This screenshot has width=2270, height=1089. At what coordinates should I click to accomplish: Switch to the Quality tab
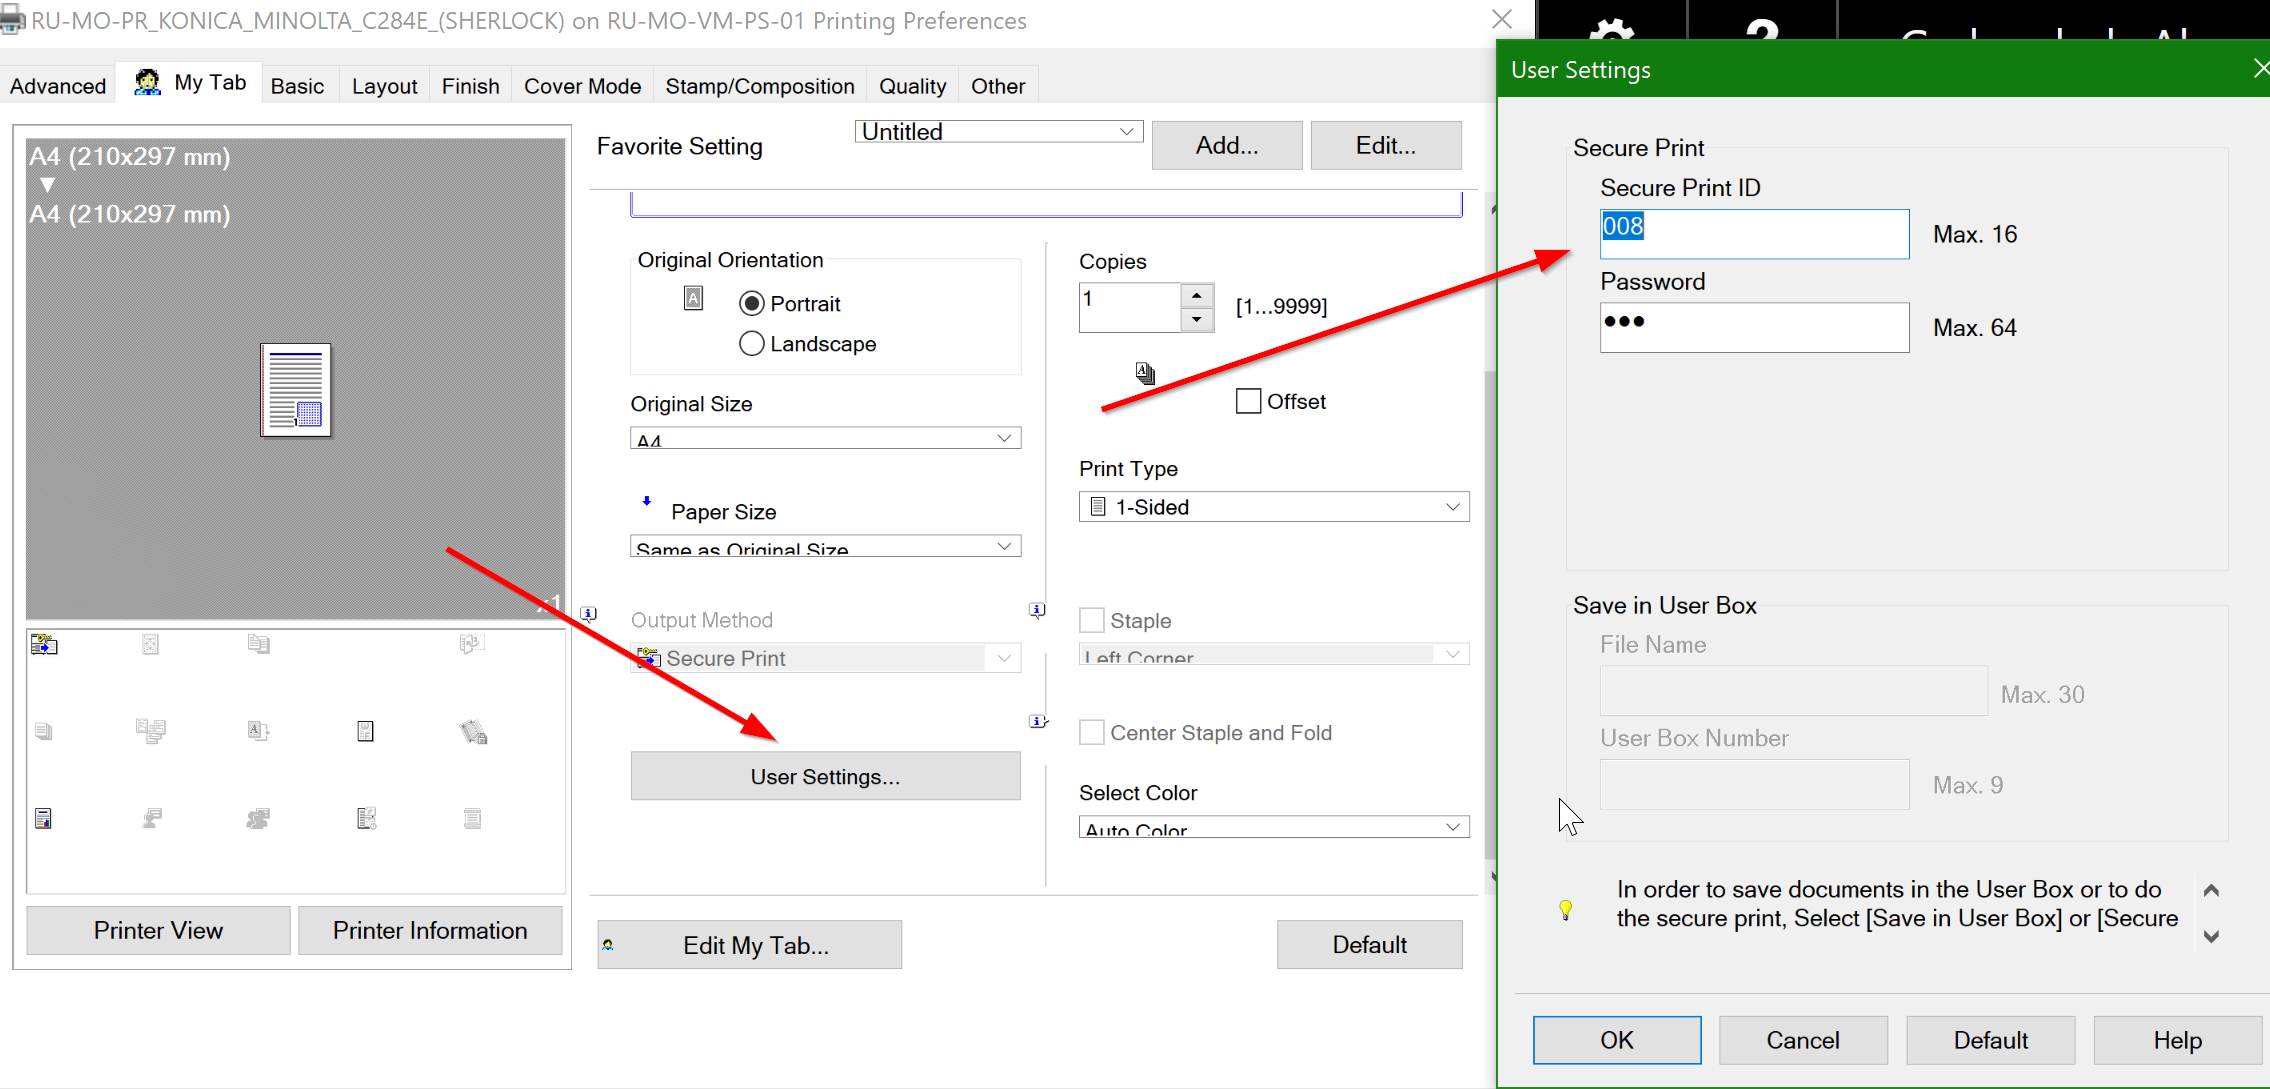911,85
